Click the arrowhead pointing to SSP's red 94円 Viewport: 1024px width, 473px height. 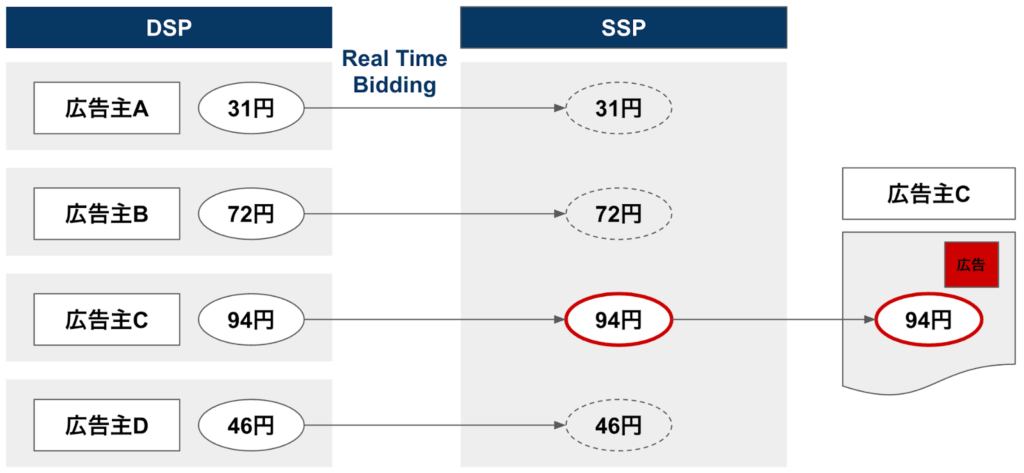pos(559,320)
